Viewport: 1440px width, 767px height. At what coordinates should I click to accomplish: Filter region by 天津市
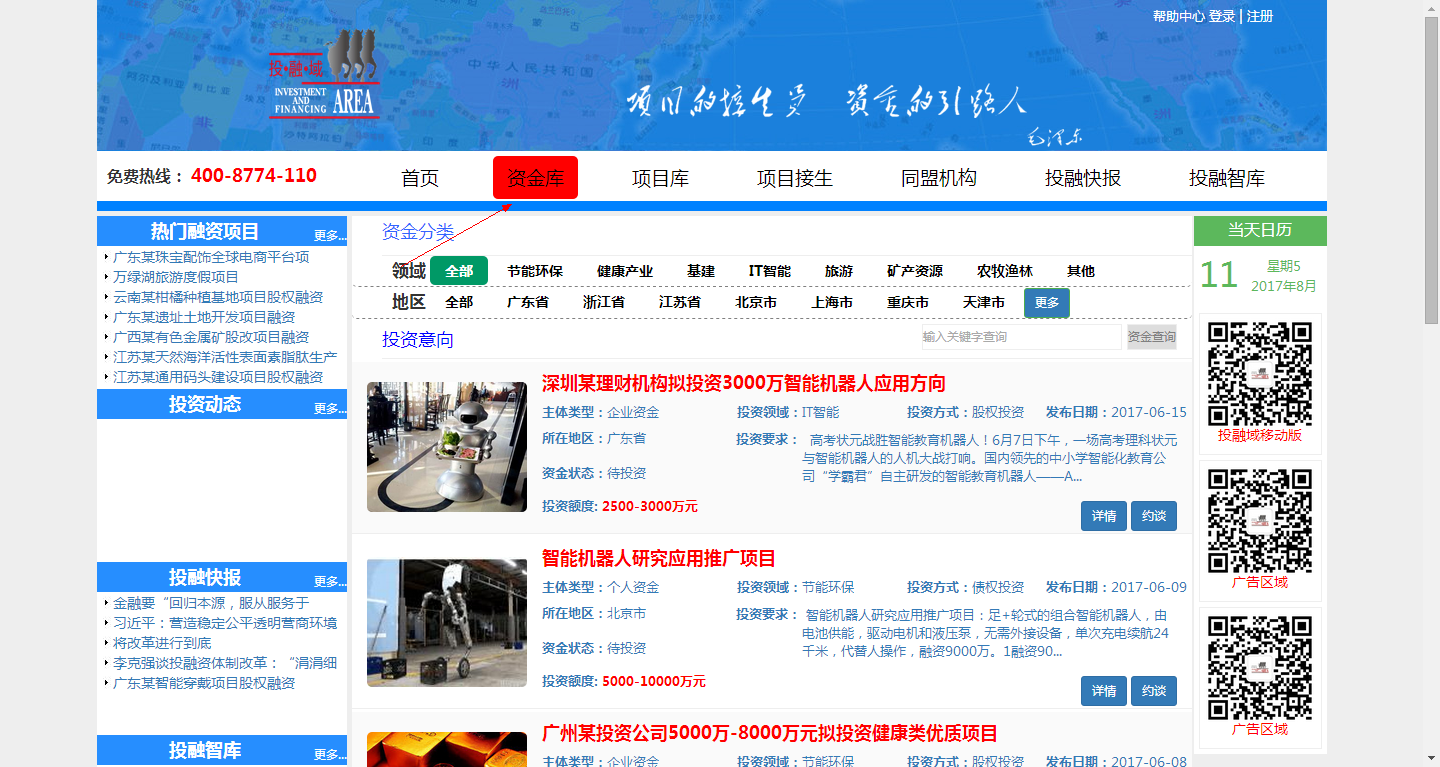[984, 302]
